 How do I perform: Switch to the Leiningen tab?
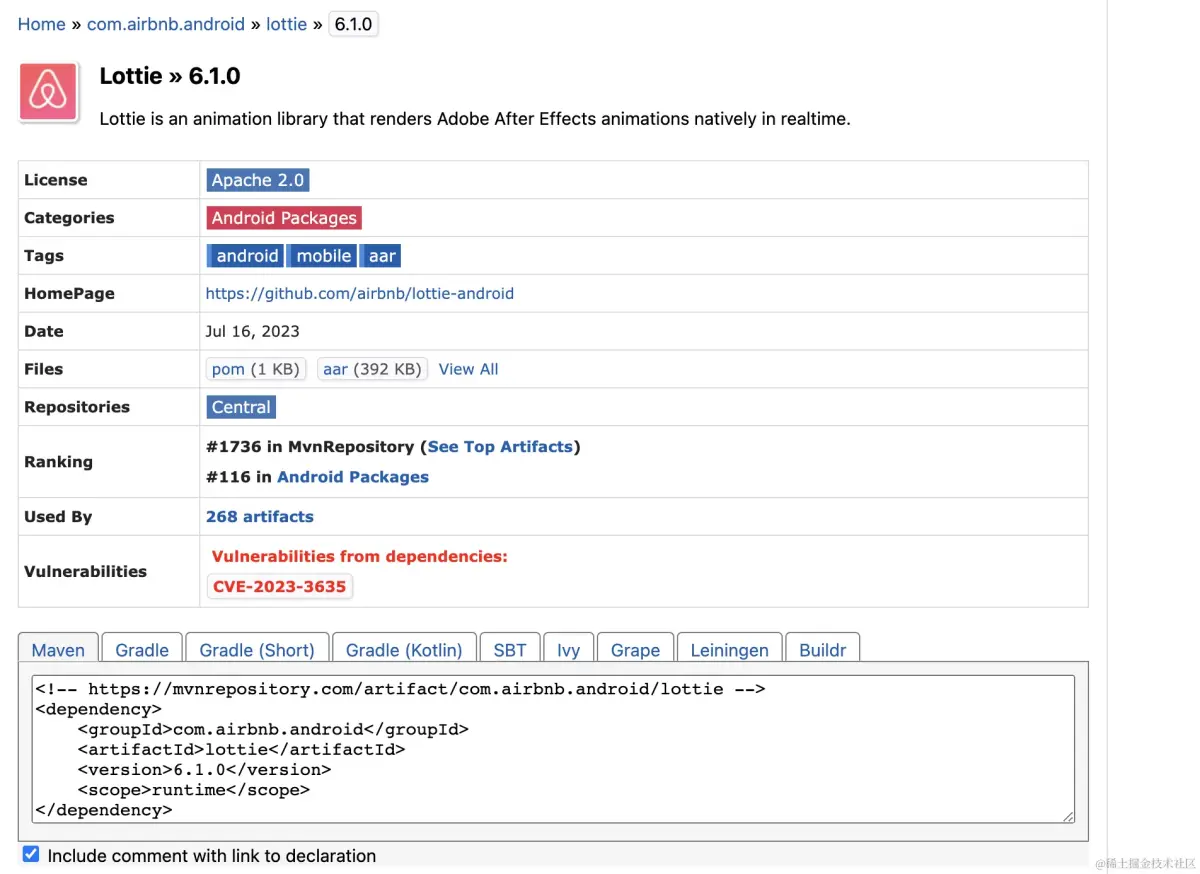tap(730, 649)
